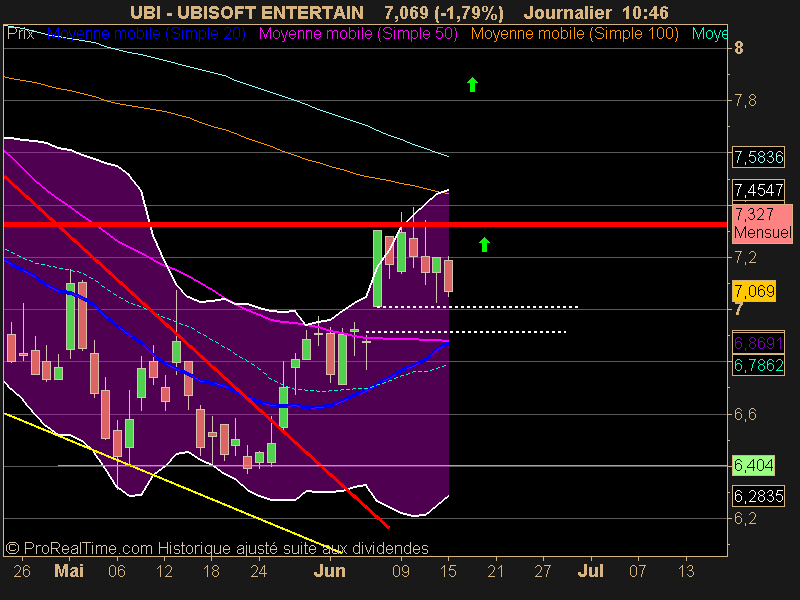
Task: Select Moyenne mobile (Simple 50) legend
Action: coord(358,34)
